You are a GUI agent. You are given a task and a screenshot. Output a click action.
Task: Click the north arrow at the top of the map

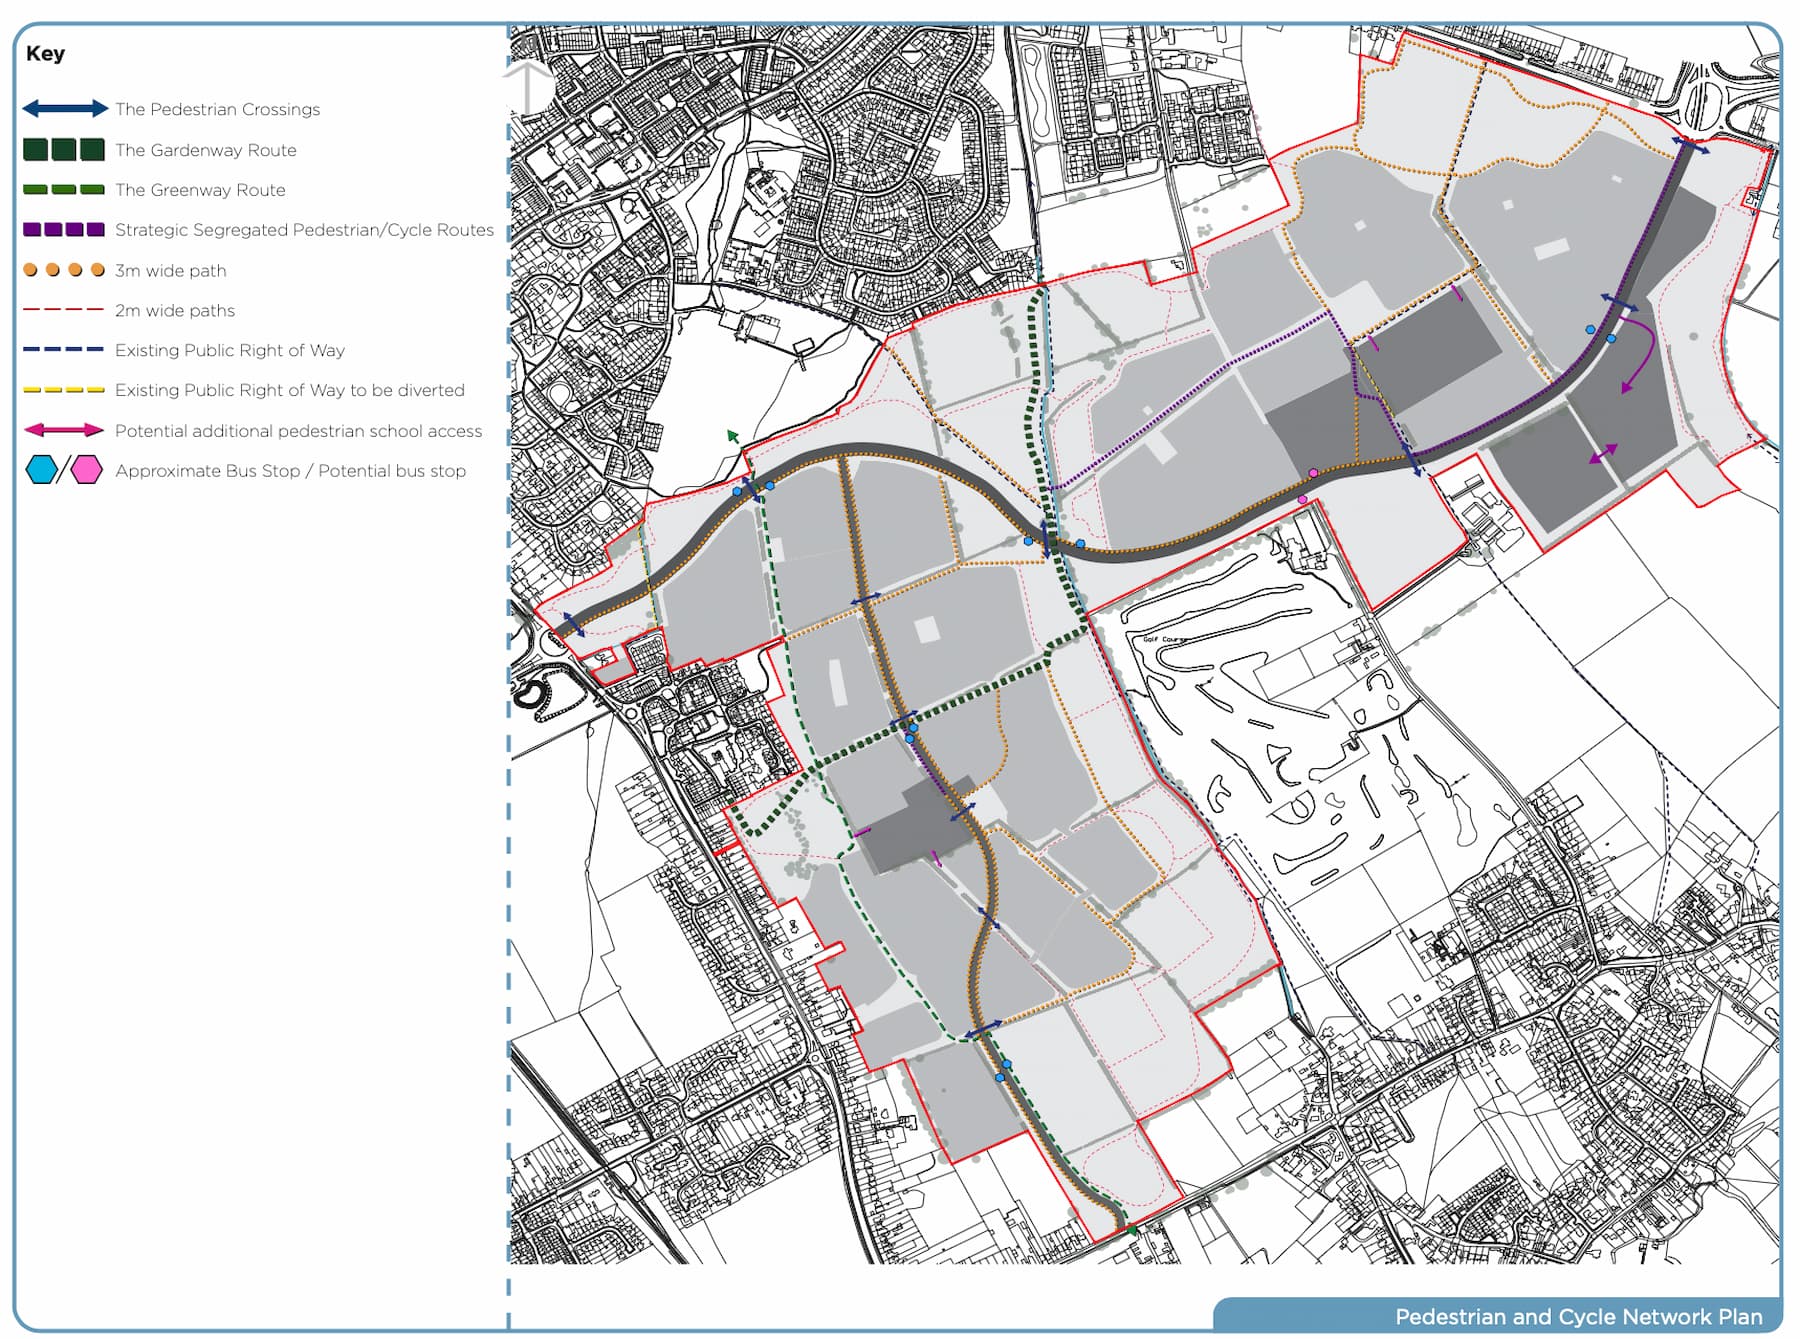tap(528, 80)
